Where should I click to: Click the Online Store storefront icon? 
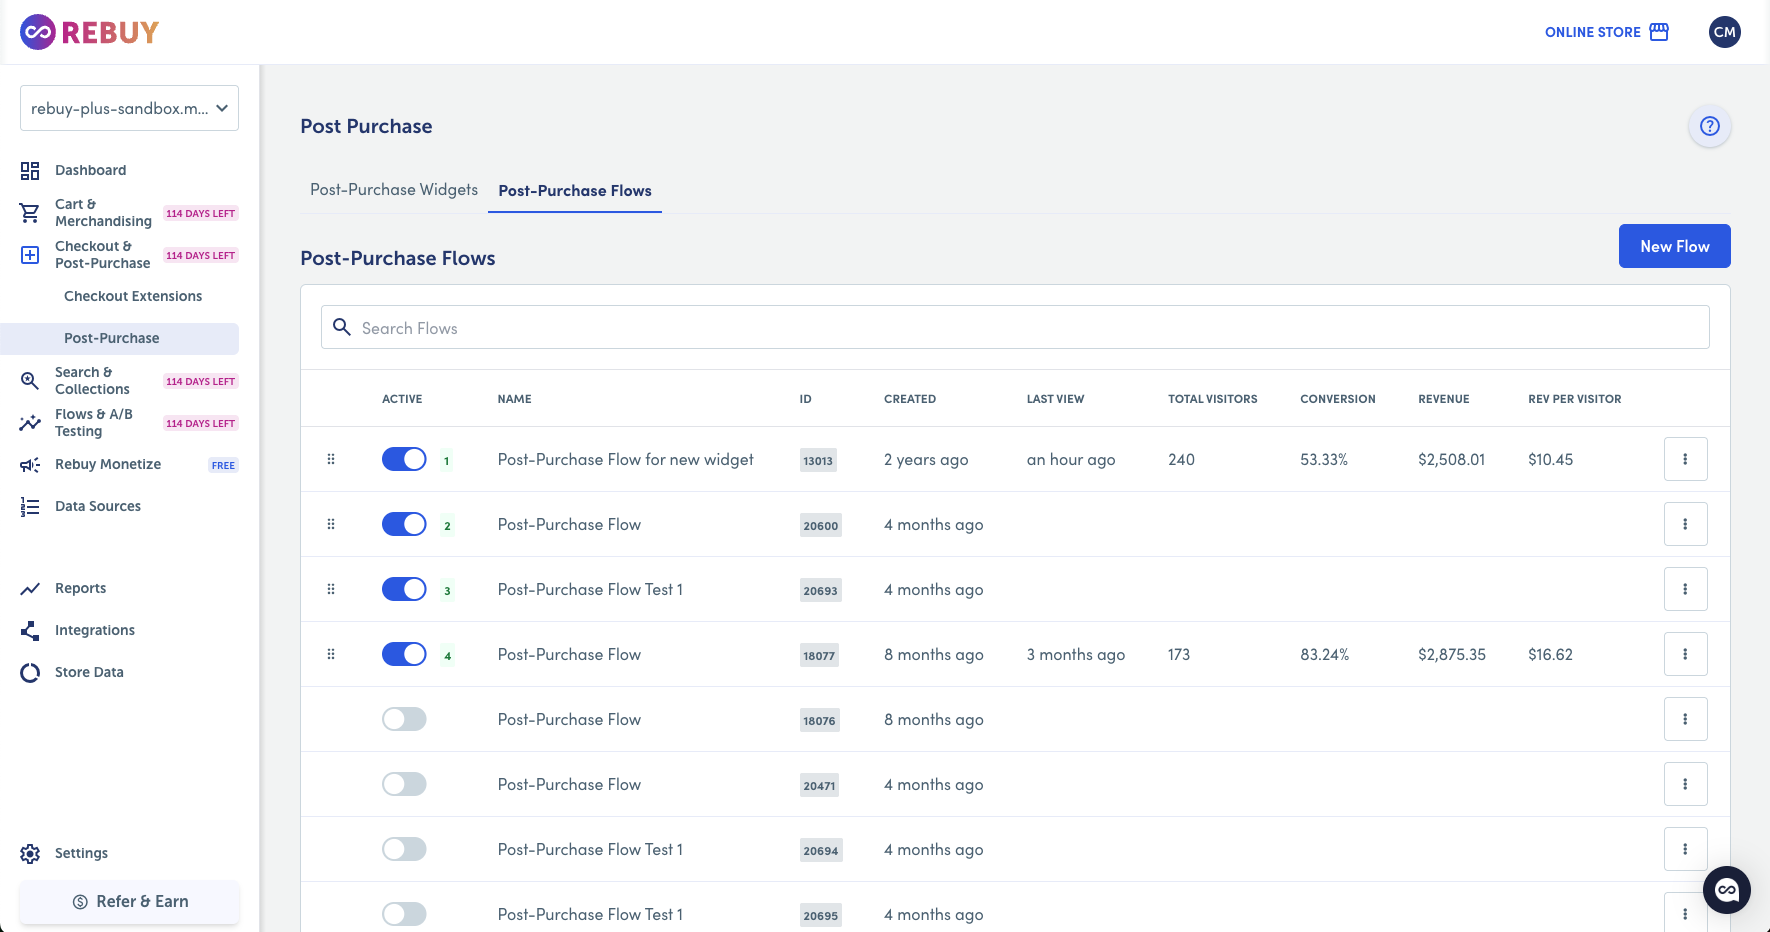[1660, 31]
